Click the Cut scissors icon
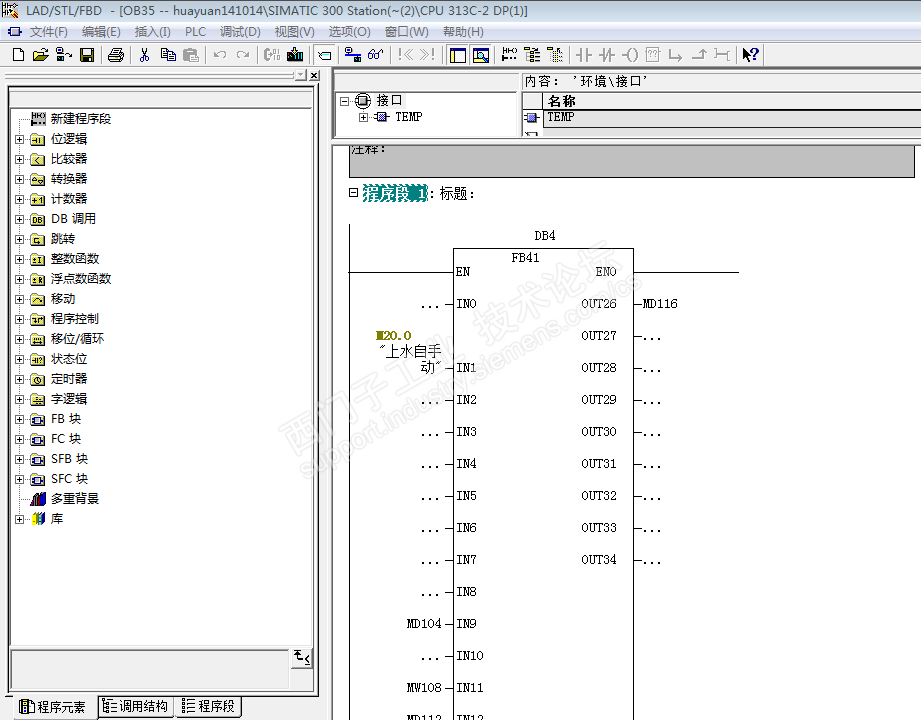Screen dimensions: 921x720 point(144,55)
